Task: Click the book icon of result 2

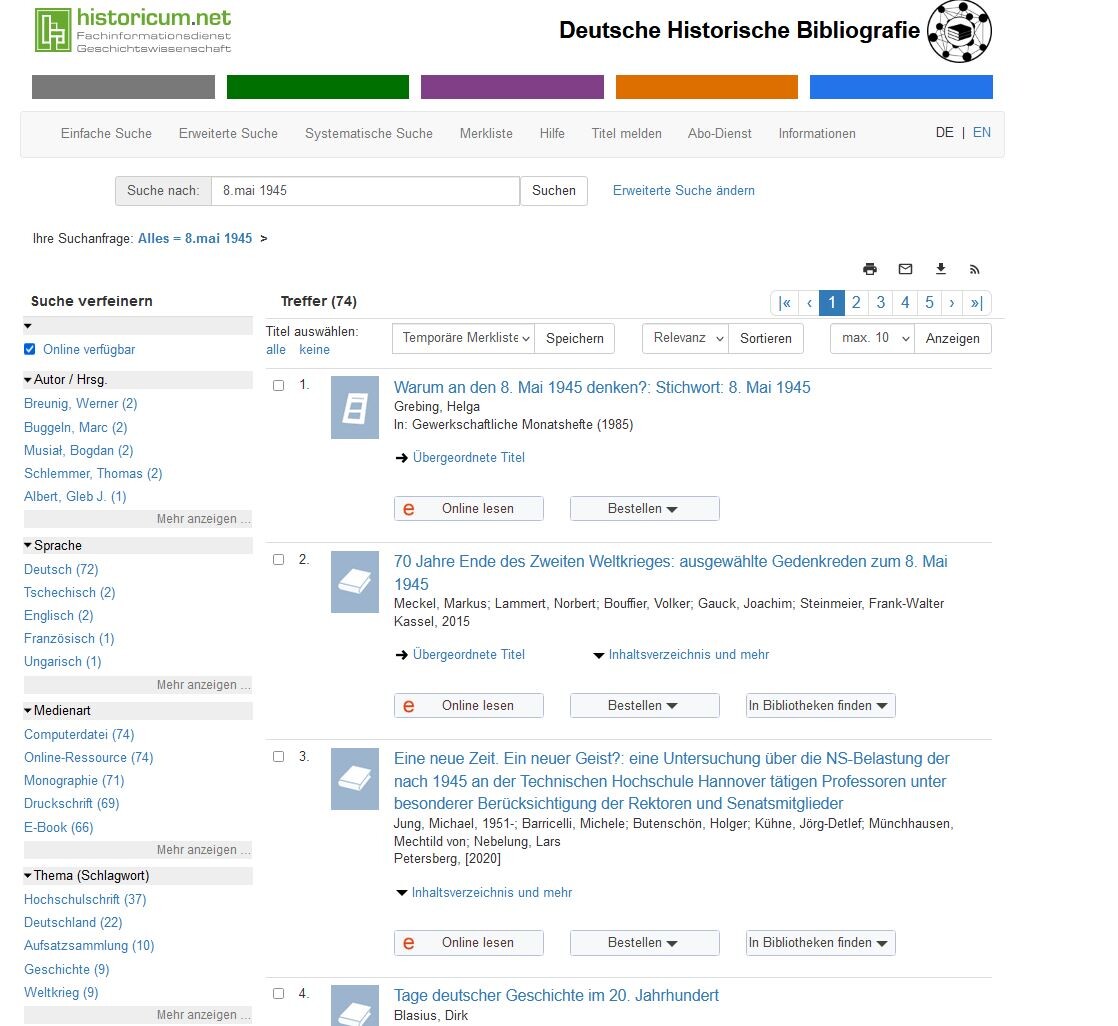Action: coord(355,582)
